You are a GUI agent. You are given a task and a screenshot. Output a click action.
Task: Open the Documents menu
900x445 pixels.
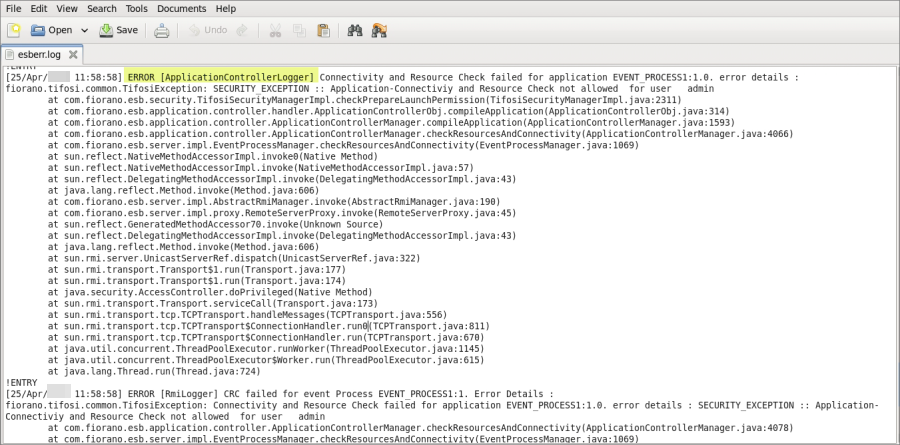pyautogui.click(x=182, y=8)
